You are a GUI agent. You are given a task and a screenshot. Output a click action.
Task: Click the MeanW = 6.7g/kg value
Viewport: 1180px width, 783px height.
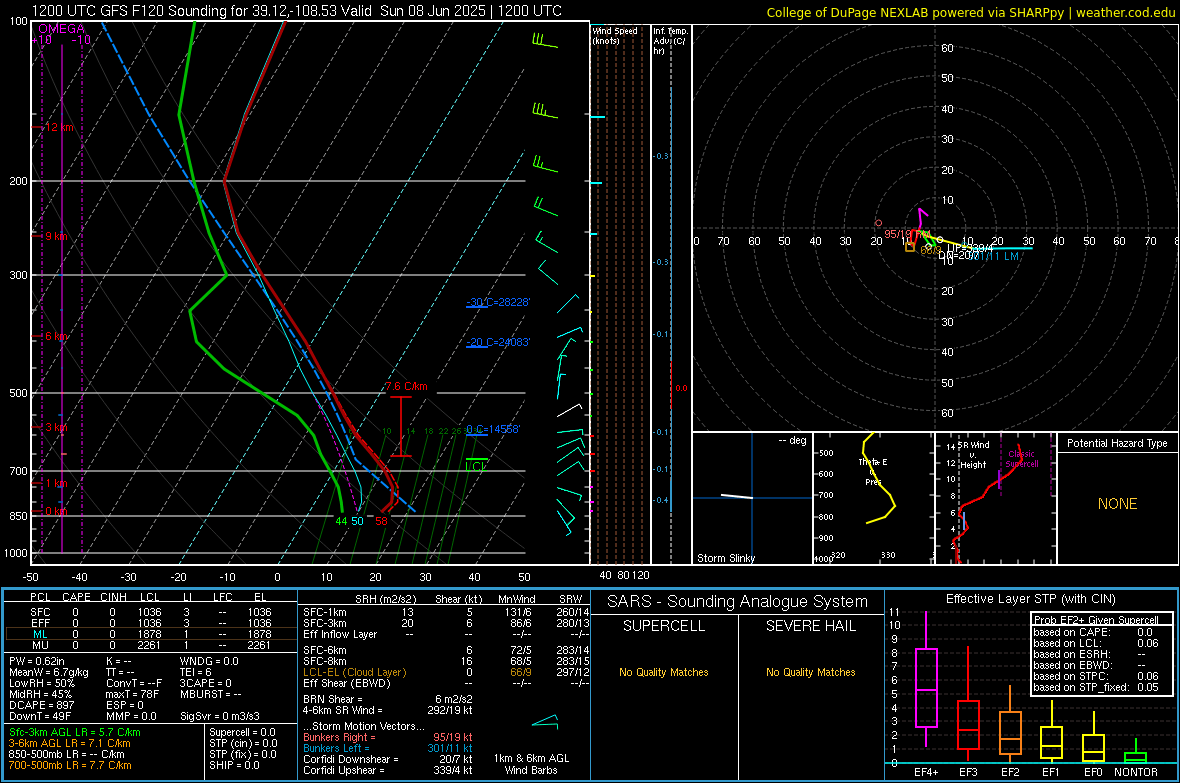pos(48,672)
